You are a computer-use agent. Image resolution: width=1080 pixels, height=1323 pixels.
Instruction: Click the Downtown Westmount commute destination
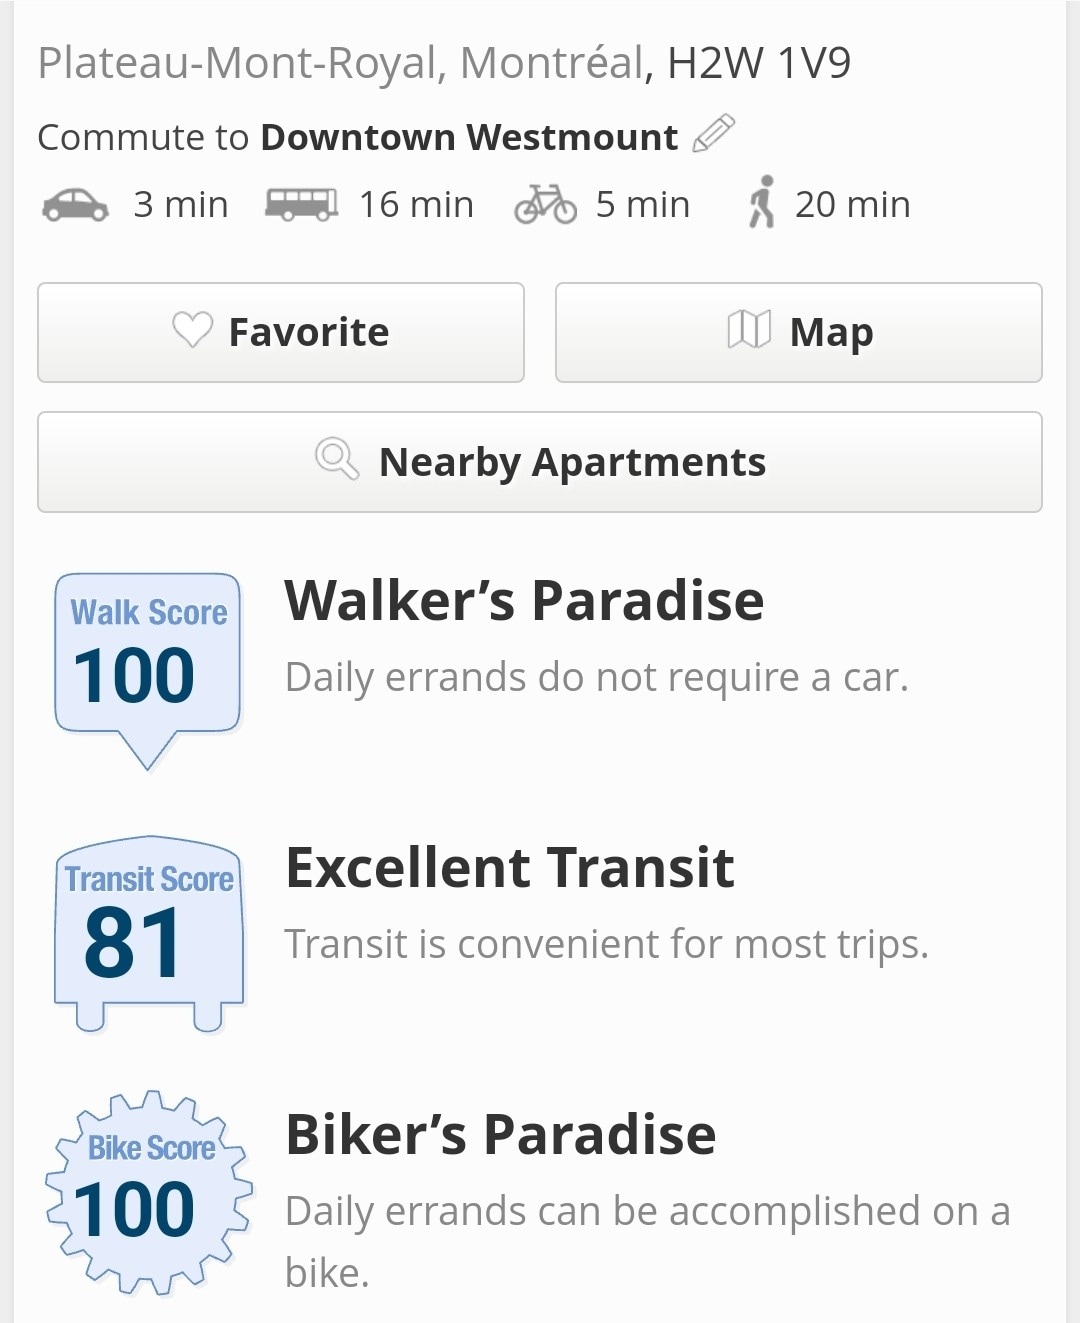468,137
